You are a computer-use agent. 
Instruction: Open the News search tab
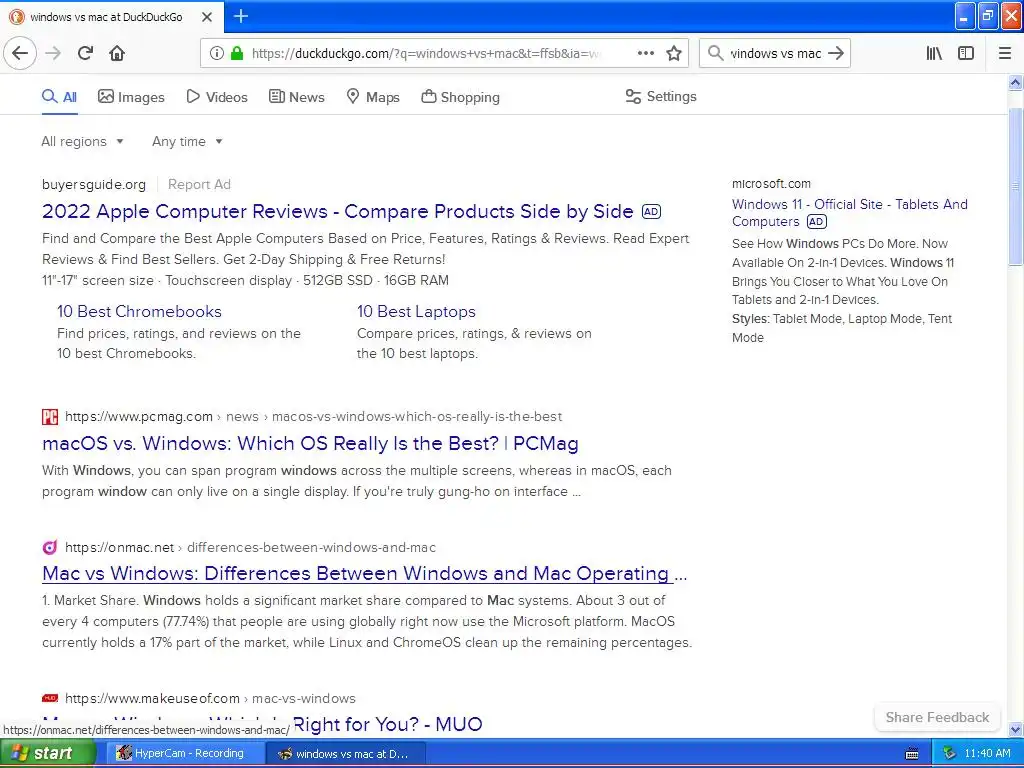point(296,97)
